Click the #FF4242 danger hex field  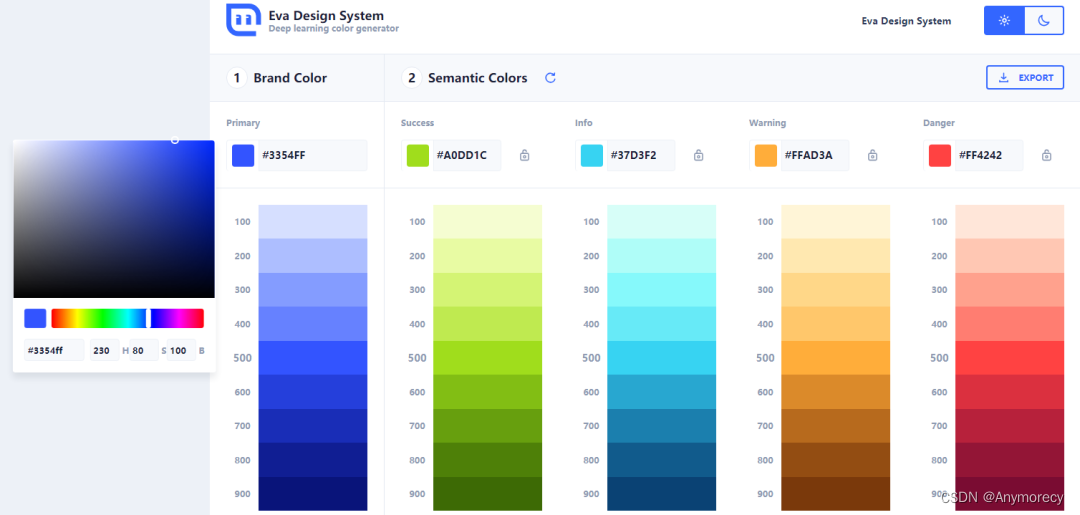click(x=989, y=156)
